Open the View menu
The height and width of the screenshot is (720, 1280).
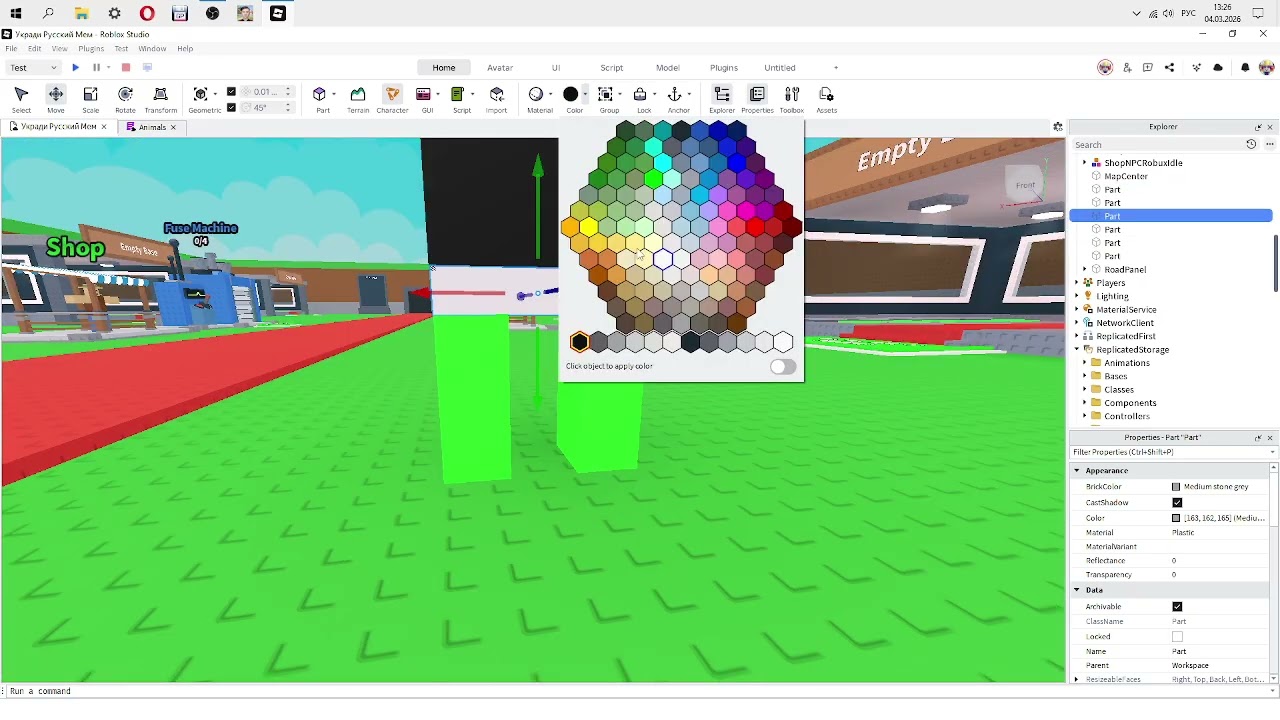[x=60, y=48]
